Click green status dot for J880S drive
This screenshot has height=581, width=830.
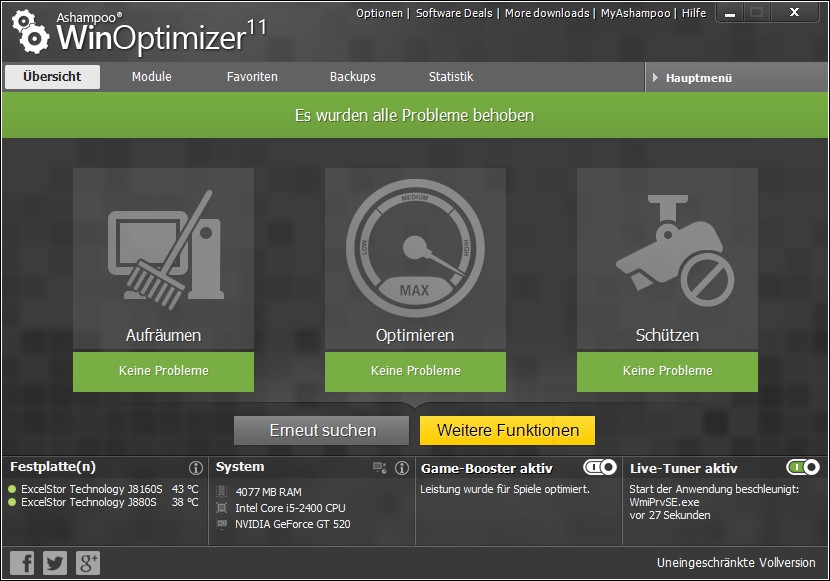click(12, 502)
